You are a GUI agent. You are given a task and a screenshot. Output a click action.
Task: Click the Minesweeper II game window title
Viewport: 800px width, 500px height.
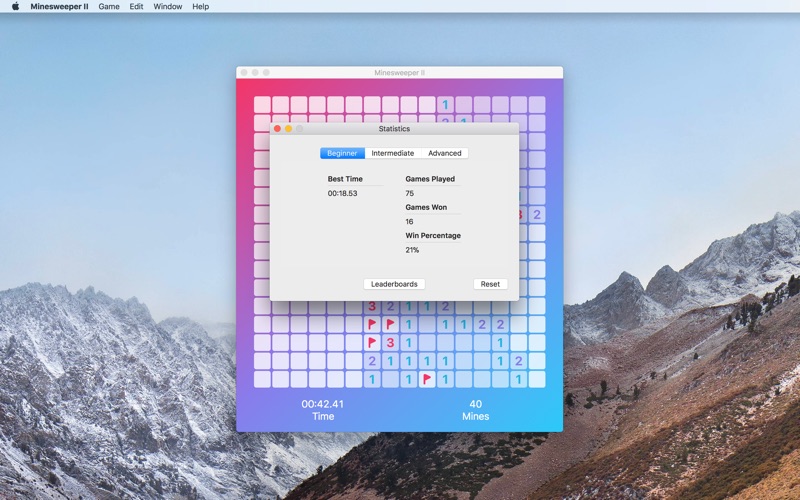point(399,72)
